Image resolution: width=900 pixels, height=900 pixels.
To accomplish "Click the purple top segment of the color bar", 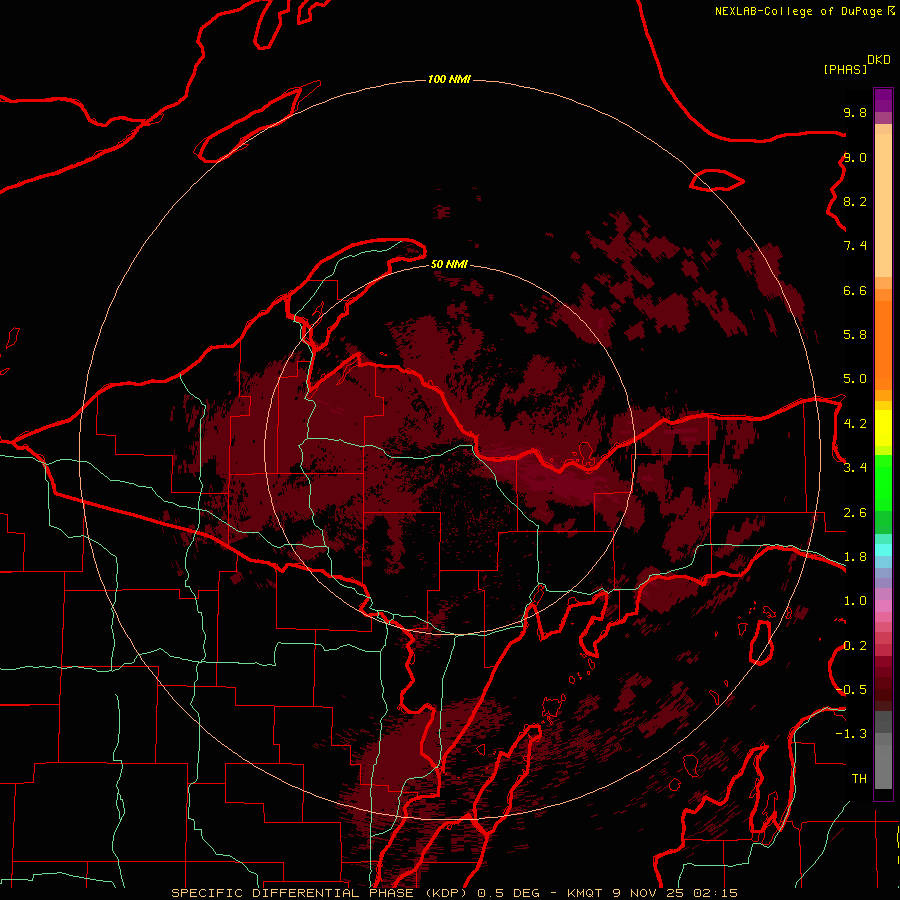I will [x=883, y=100].
